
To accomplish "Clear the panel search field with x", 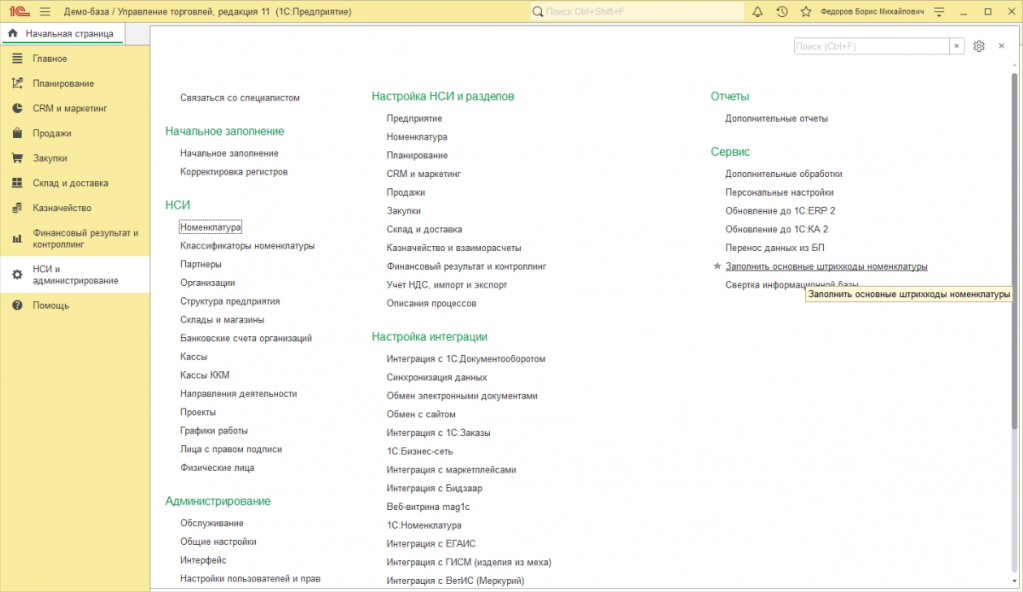I will pyautogui.click(x=956, y=46).
